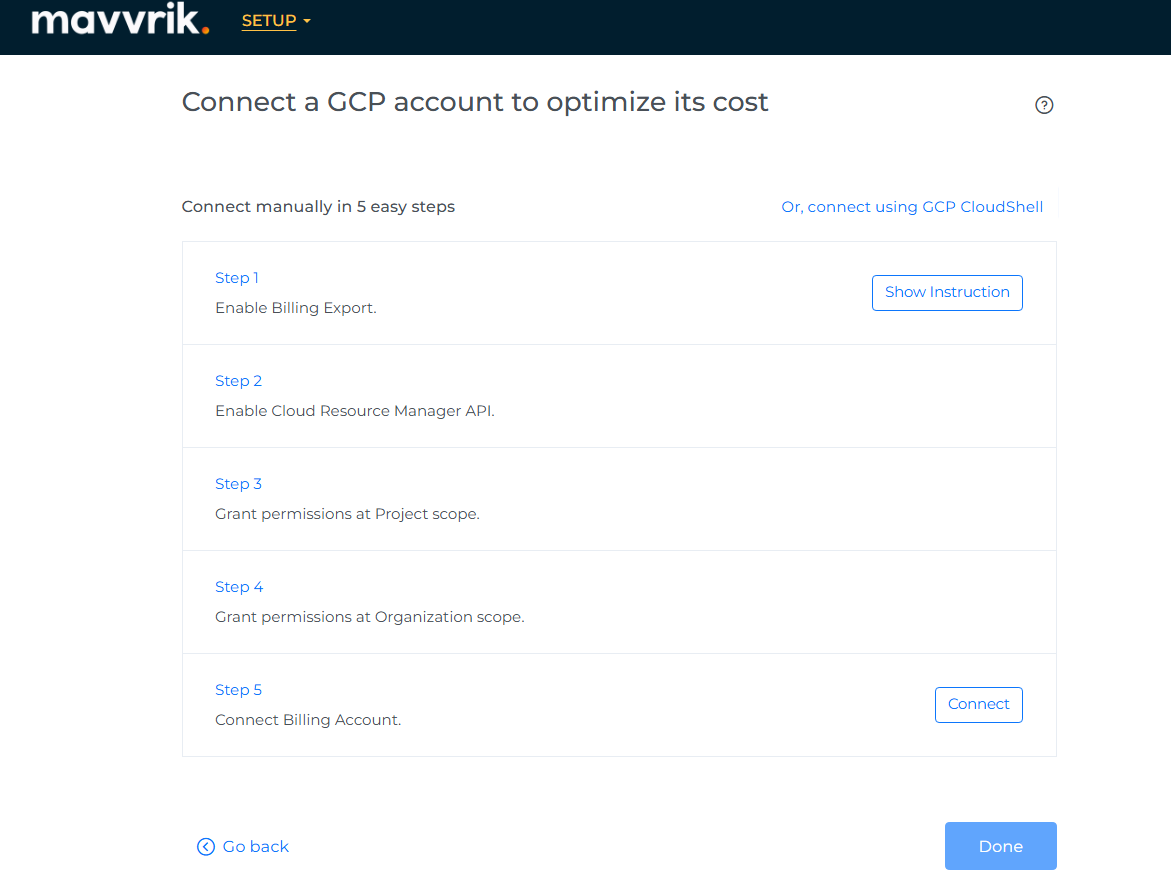Select the Step 1 heading link
The width and height of the screenshot is (1171, 892).
tap(237, 278)
